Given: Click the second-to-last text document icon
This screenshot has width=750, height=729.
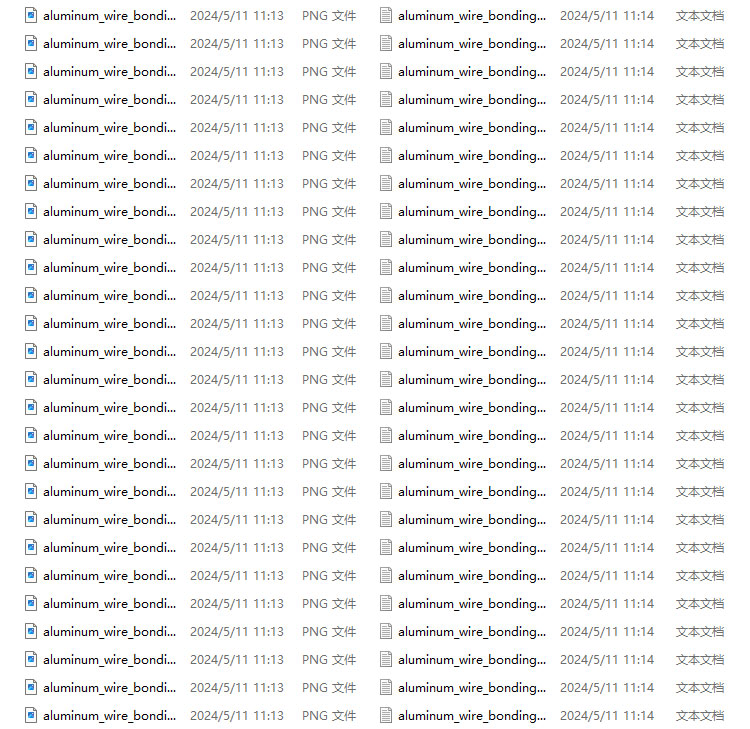Looking at the screenshot, I should point(386,687).
